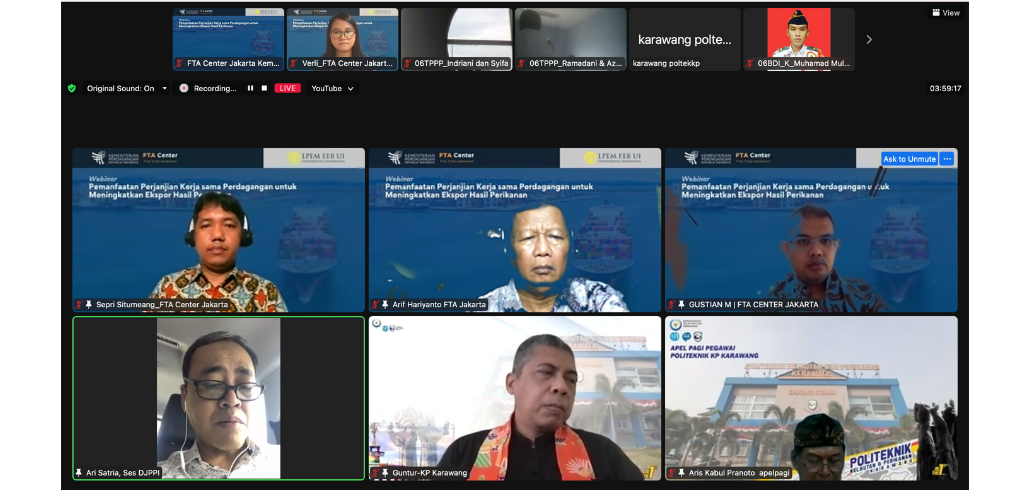This screenshot has width=1030, height=490.
Task: Open the more options menu on Gustian's tile
Action: click(947, 159)
